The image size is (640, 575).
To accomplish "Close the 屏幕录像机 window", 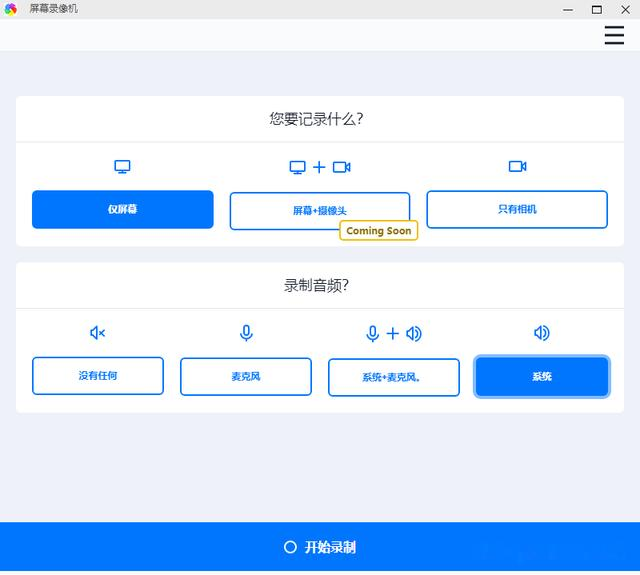I will (625, 9).
